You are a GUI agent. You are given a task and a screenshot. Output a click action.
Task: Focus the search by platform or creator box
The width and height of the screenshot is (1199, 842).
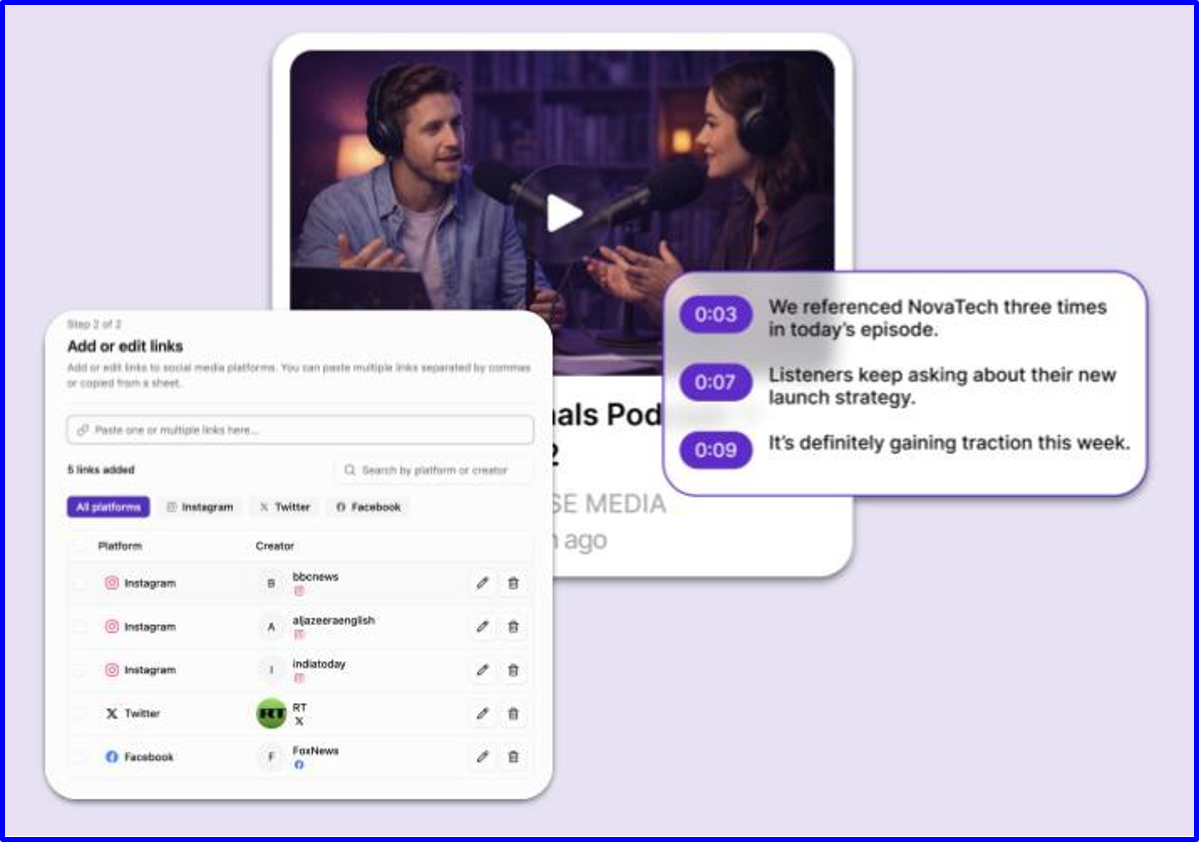pyautogui.click(x=433, y=470)
